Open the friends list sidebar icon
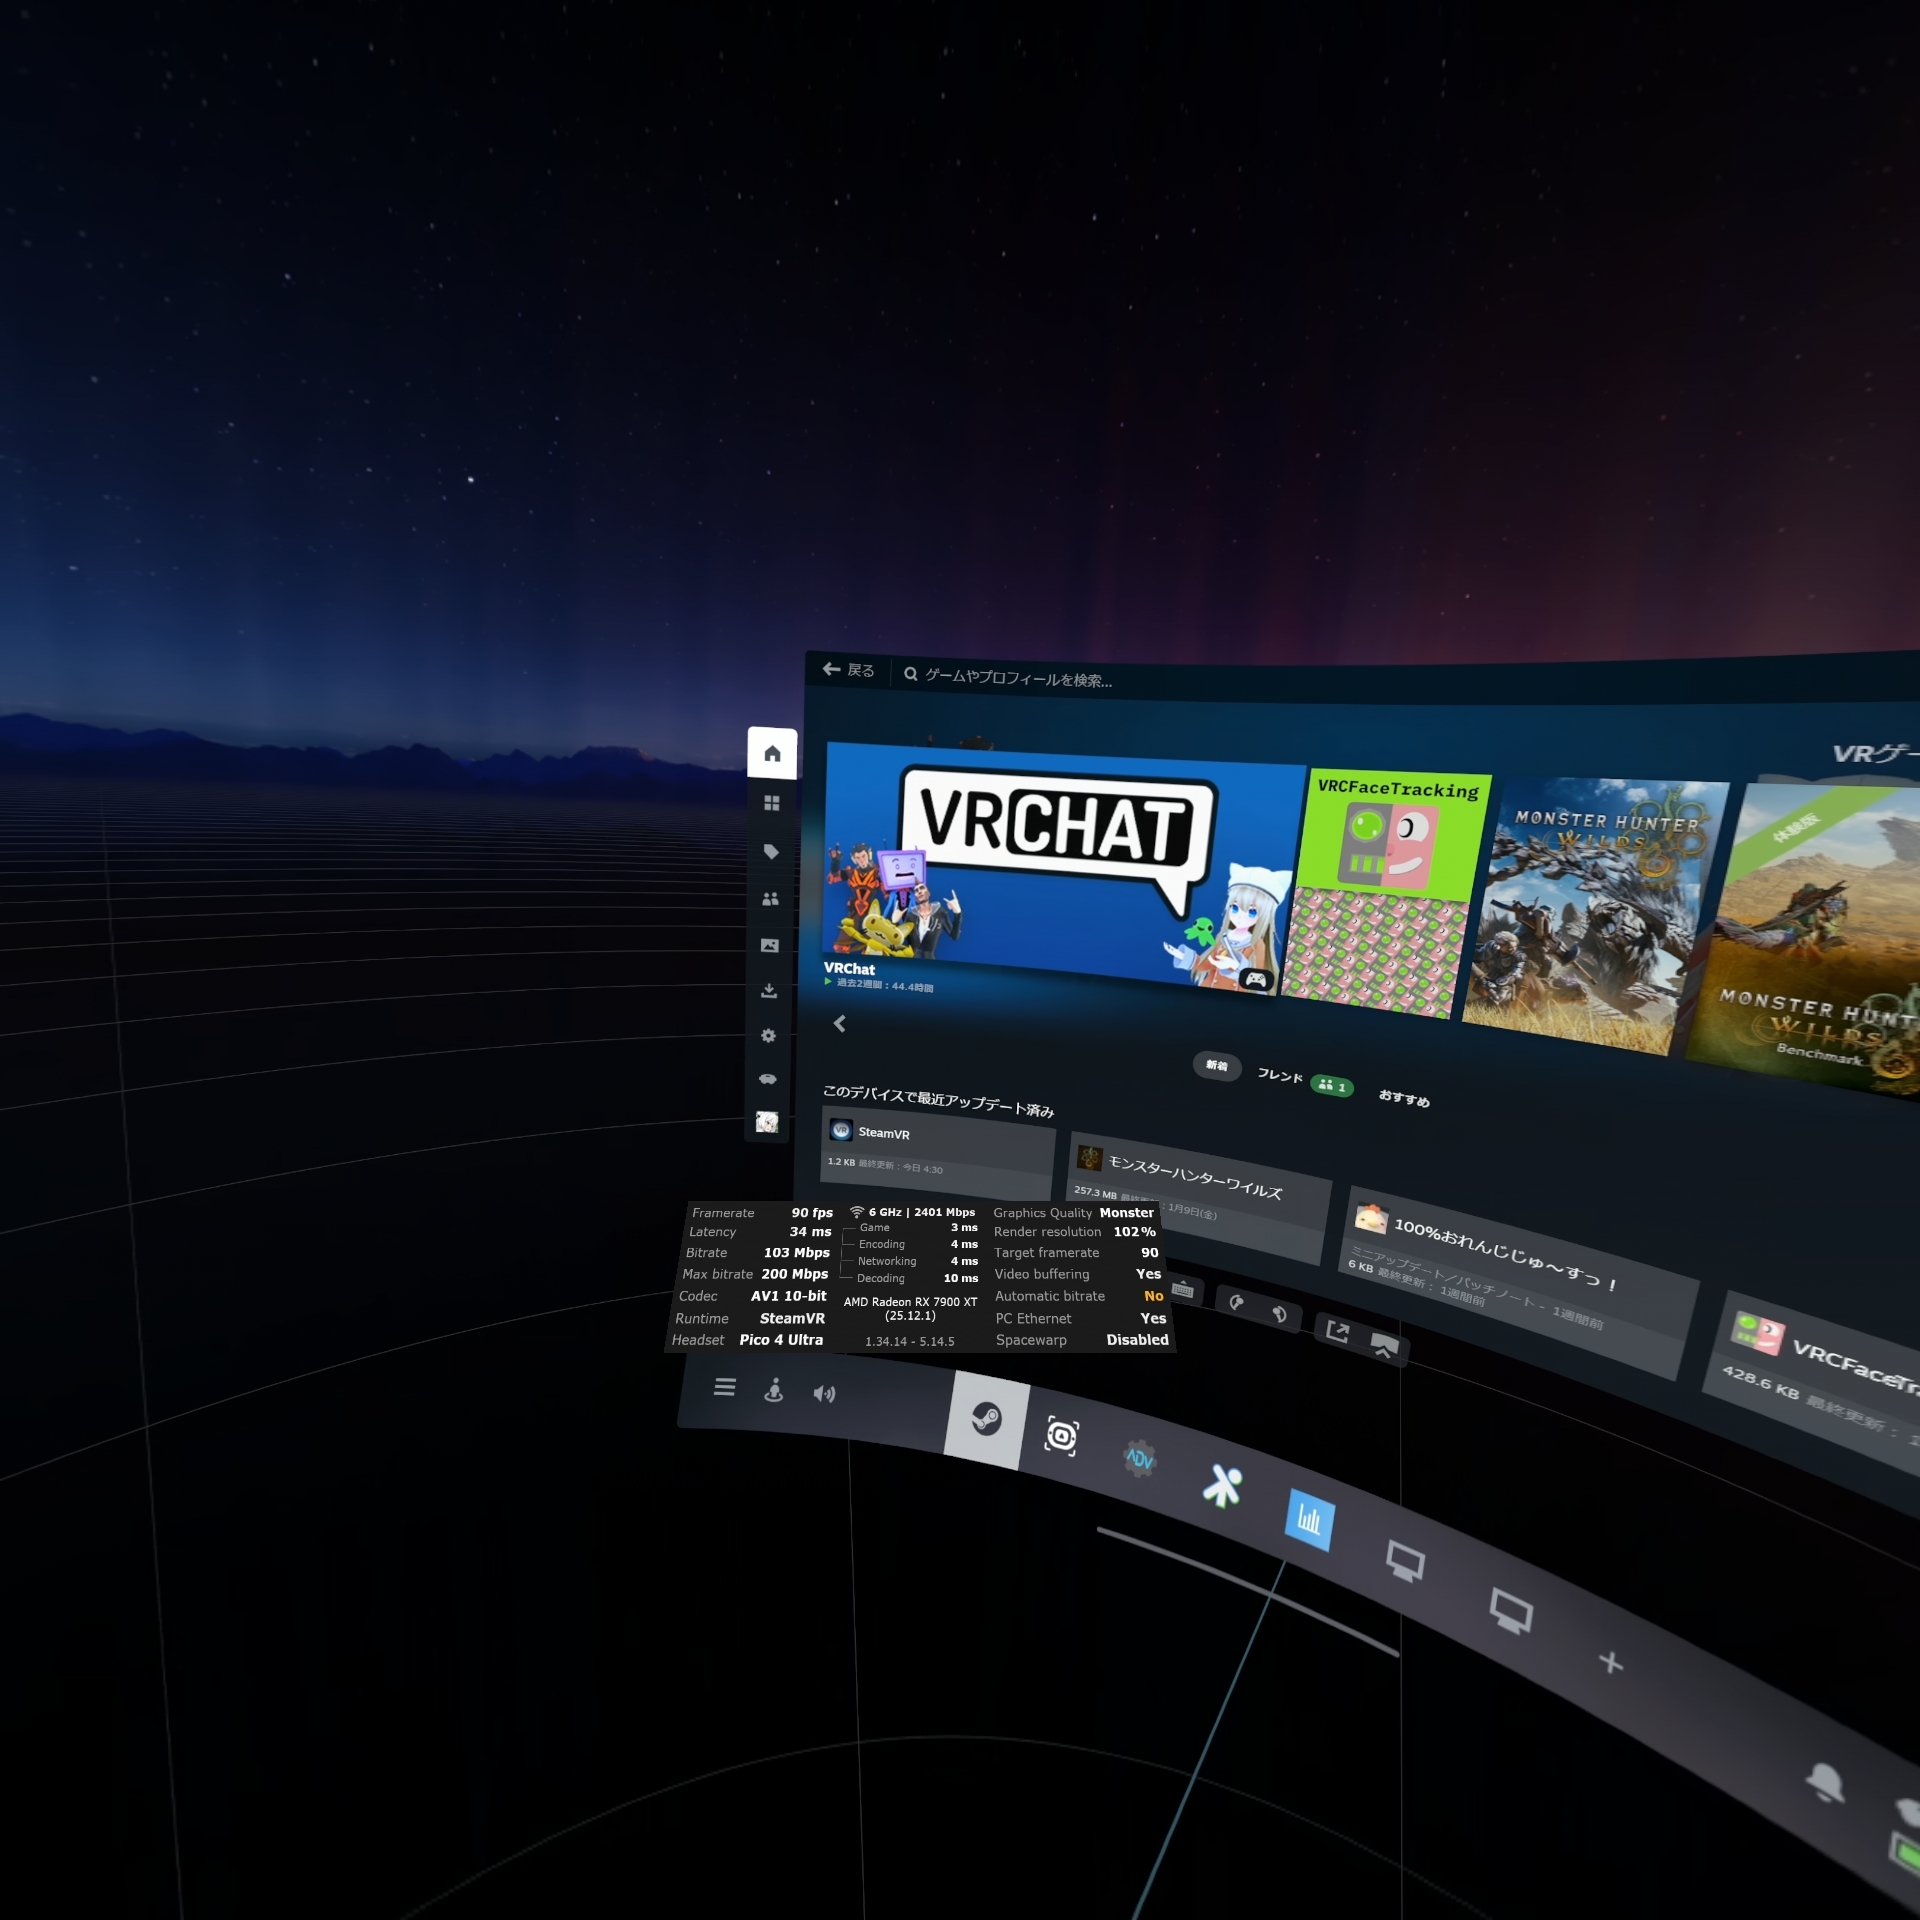This screenshot has height=1920, width=1920. (x=770, y=899)
